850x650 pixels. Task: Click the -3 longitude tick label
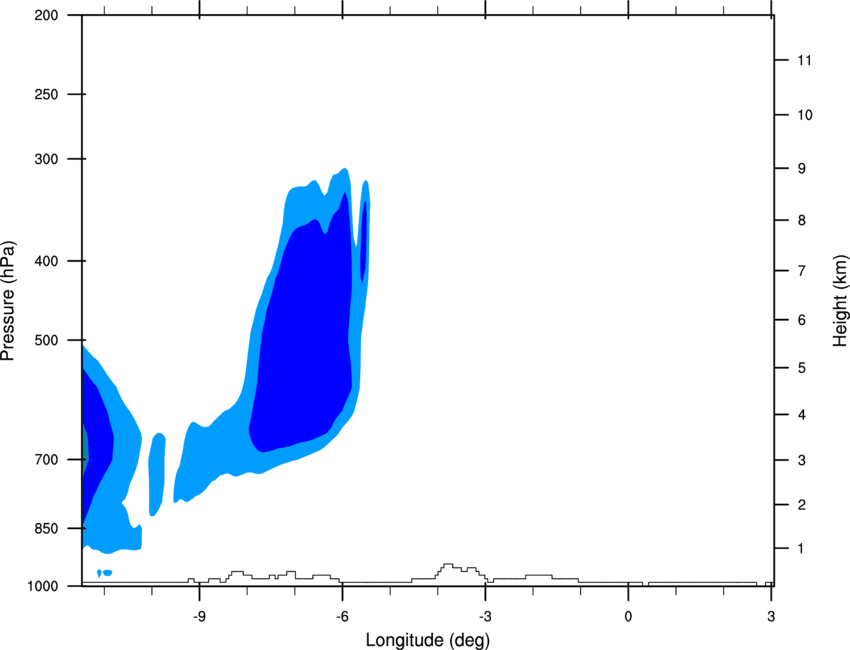point(485,616)
